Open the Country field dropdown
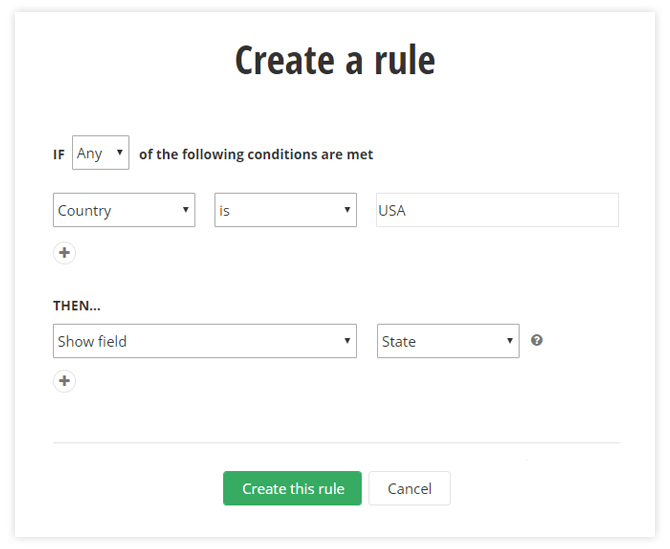Viewport: 670px width, 549px height. (123, 211)
